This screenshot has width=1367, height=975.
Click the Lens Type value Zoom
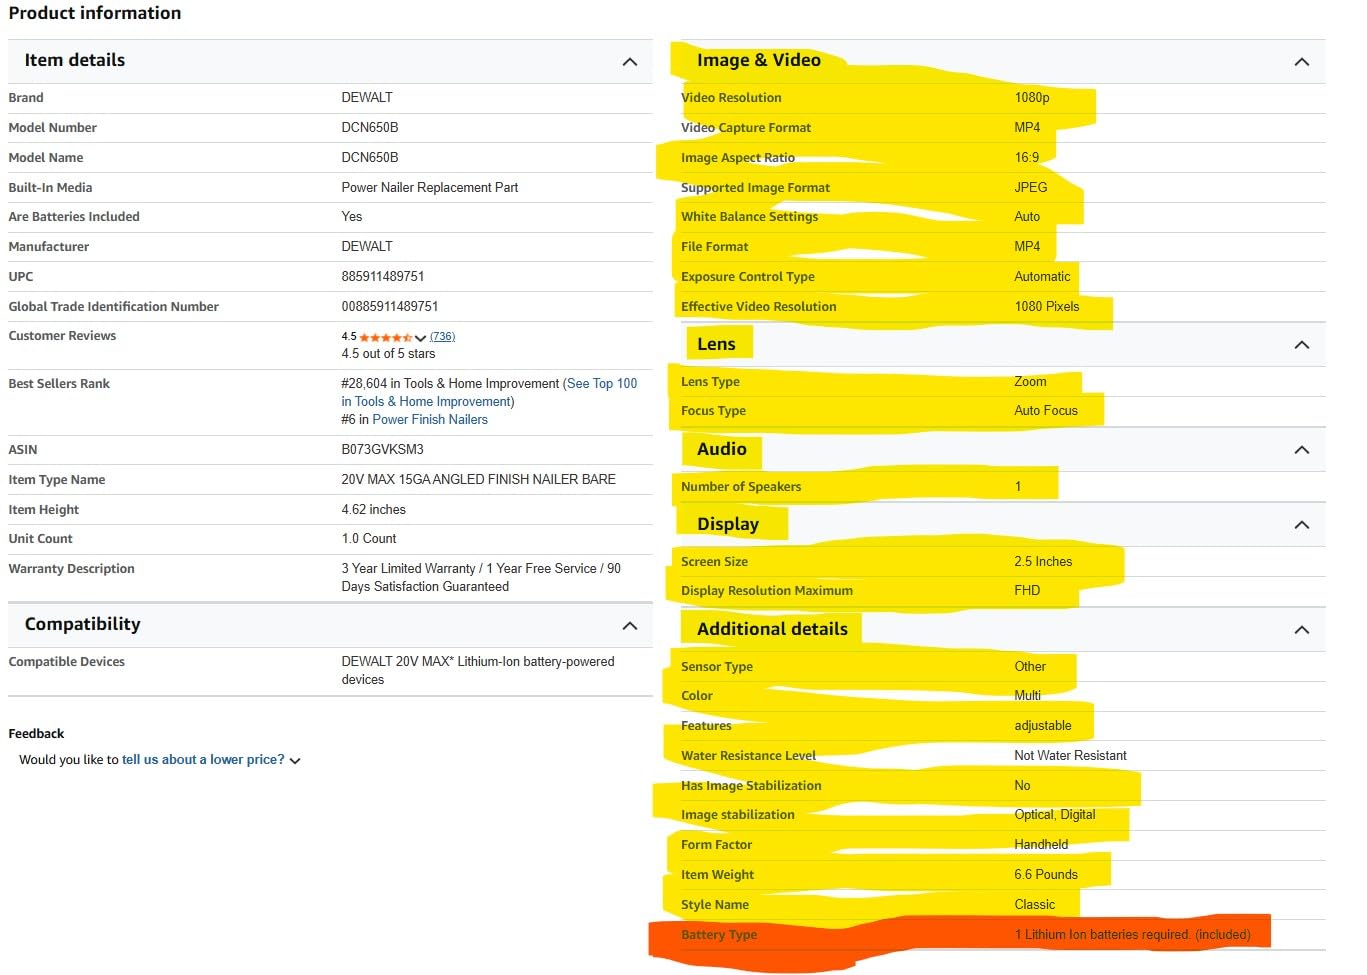click(x=1030, y=382)
